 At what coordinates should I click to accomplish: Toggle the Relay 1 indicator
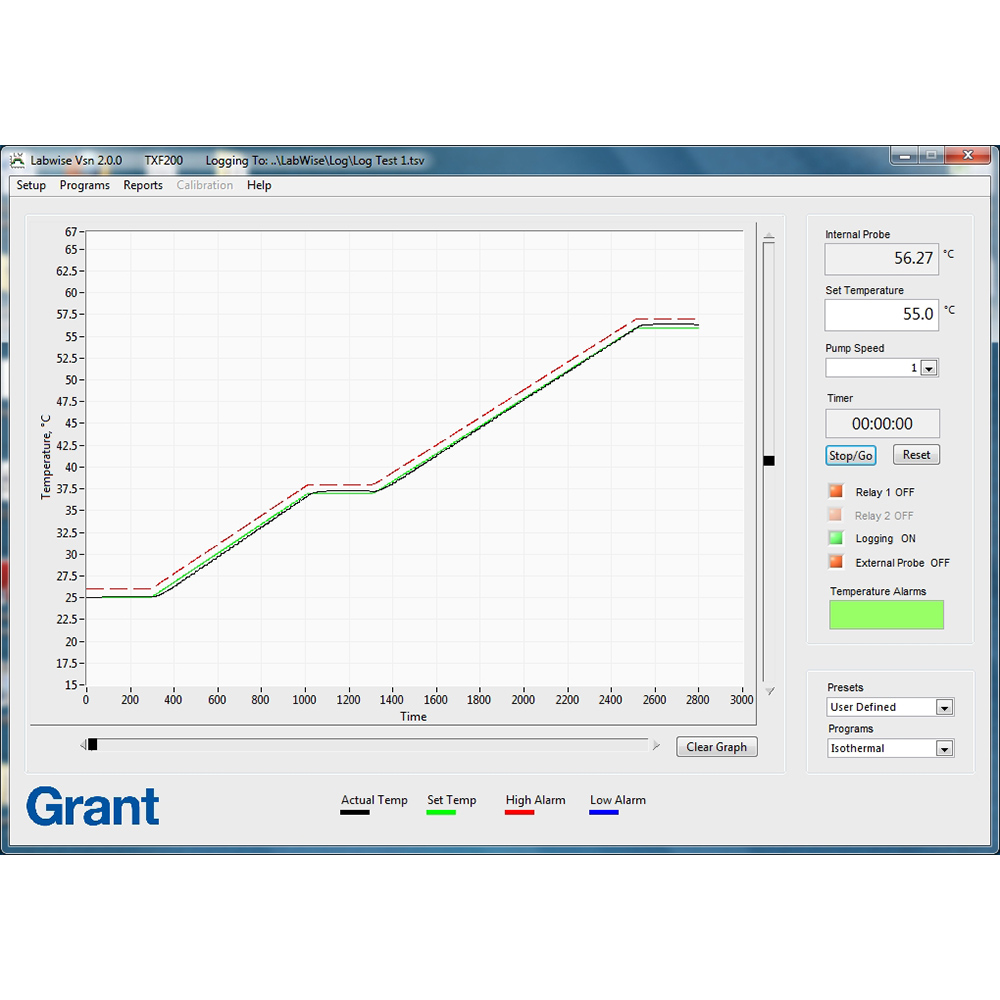(836, 491)
